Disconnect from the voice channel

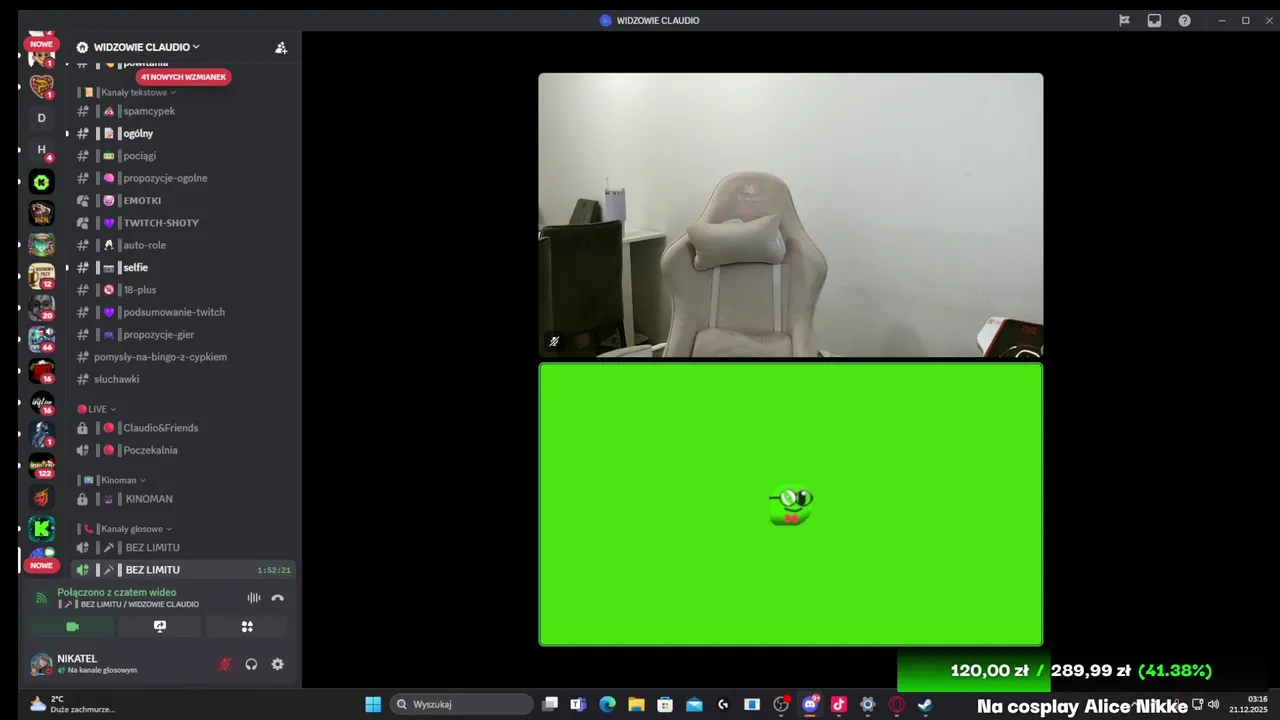pos(278,598)
